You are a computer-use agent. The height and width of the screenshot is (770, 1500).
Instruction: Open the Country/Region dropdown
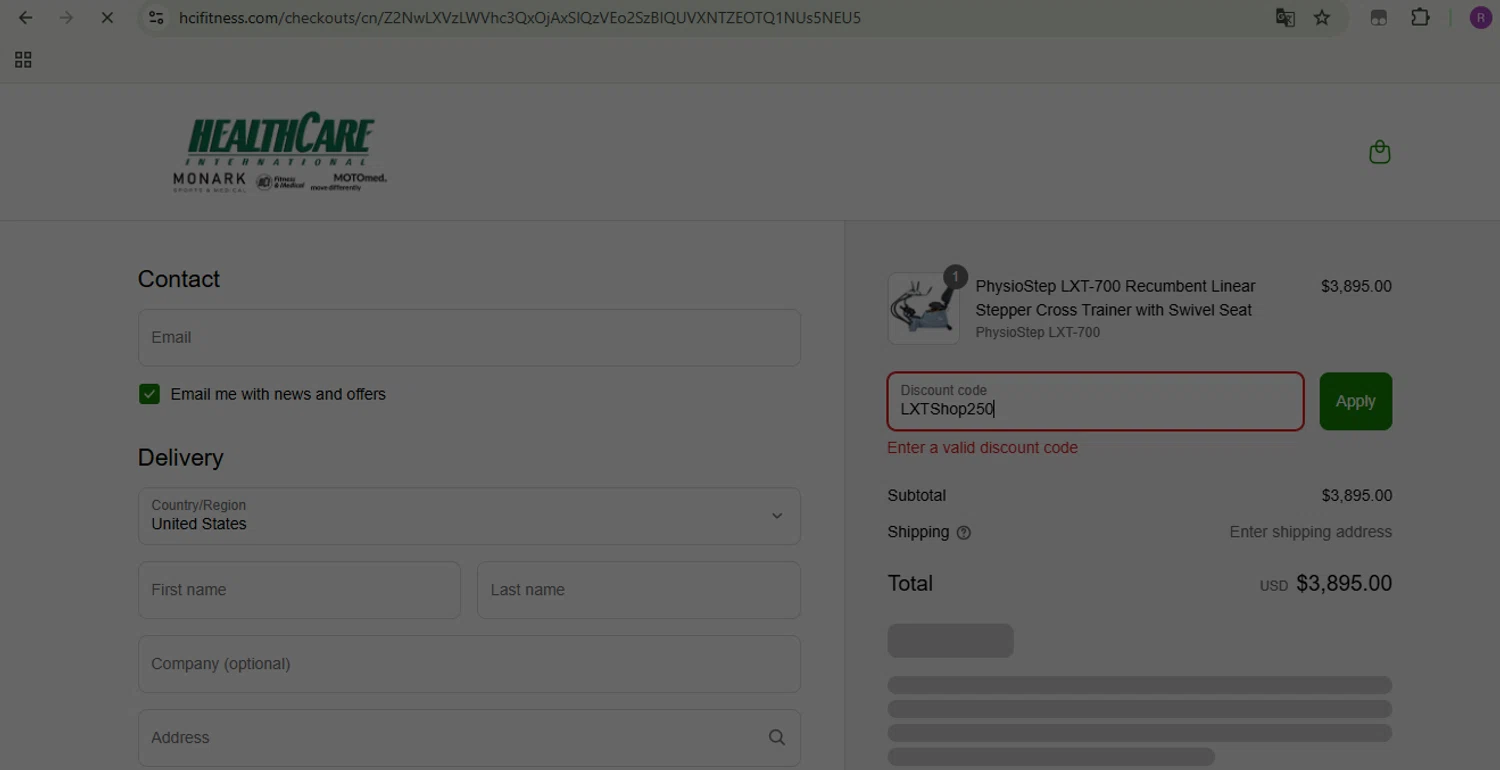[x=469, y=516]
